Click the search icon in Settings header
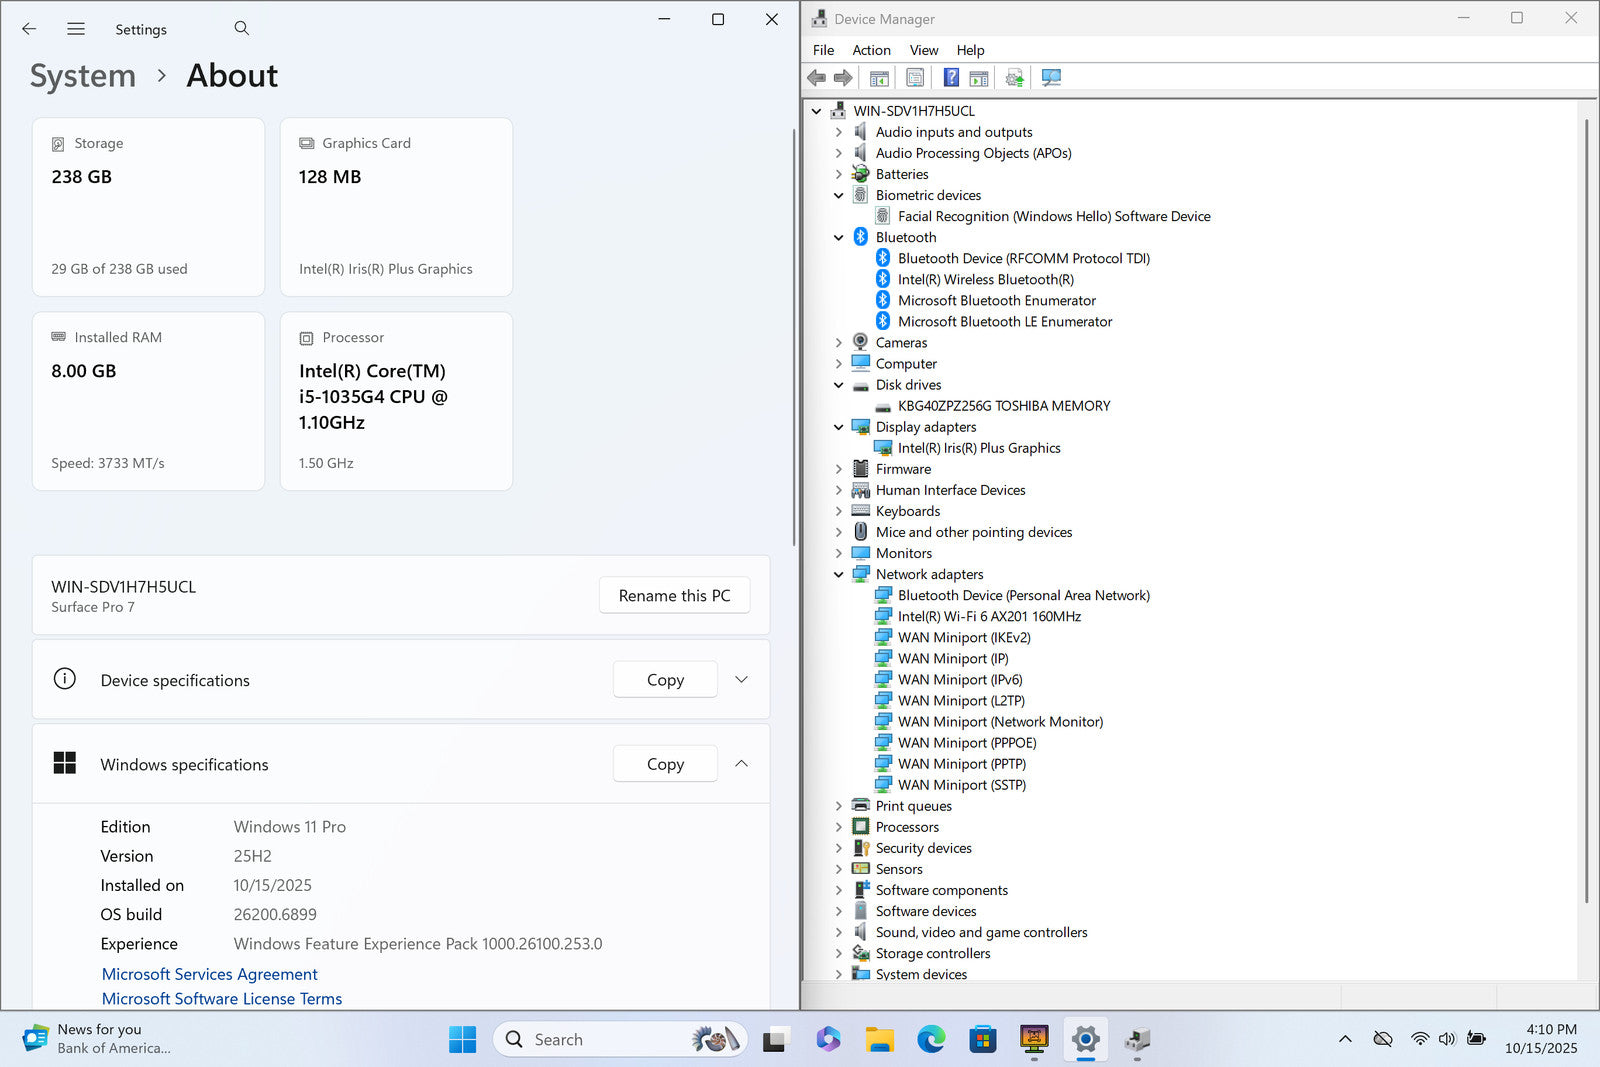This screenshot has width=1600, height=1067. pos(242,29)
